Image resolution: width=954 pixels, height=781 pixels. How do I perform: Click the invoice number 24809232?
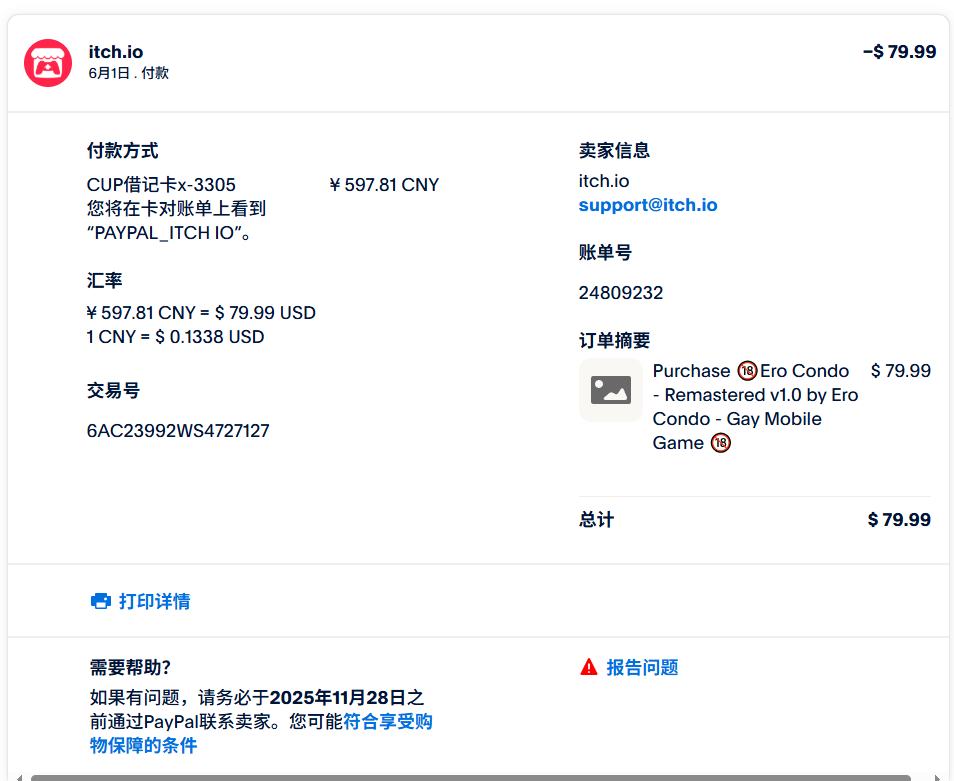pyautogui.click(x=621, y=293)
